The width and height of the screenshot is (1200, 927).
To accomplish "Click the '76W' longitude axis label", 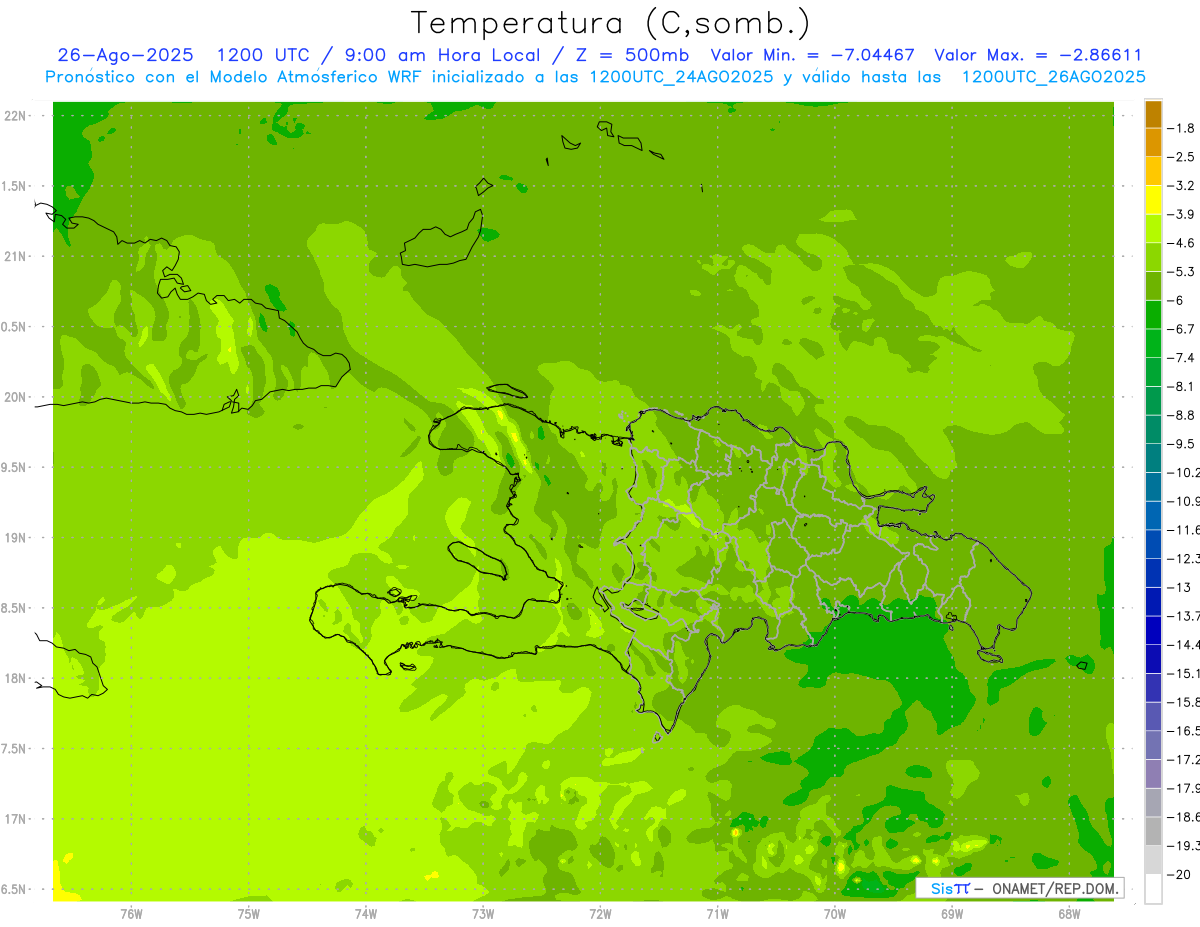I will coord(131,913).
